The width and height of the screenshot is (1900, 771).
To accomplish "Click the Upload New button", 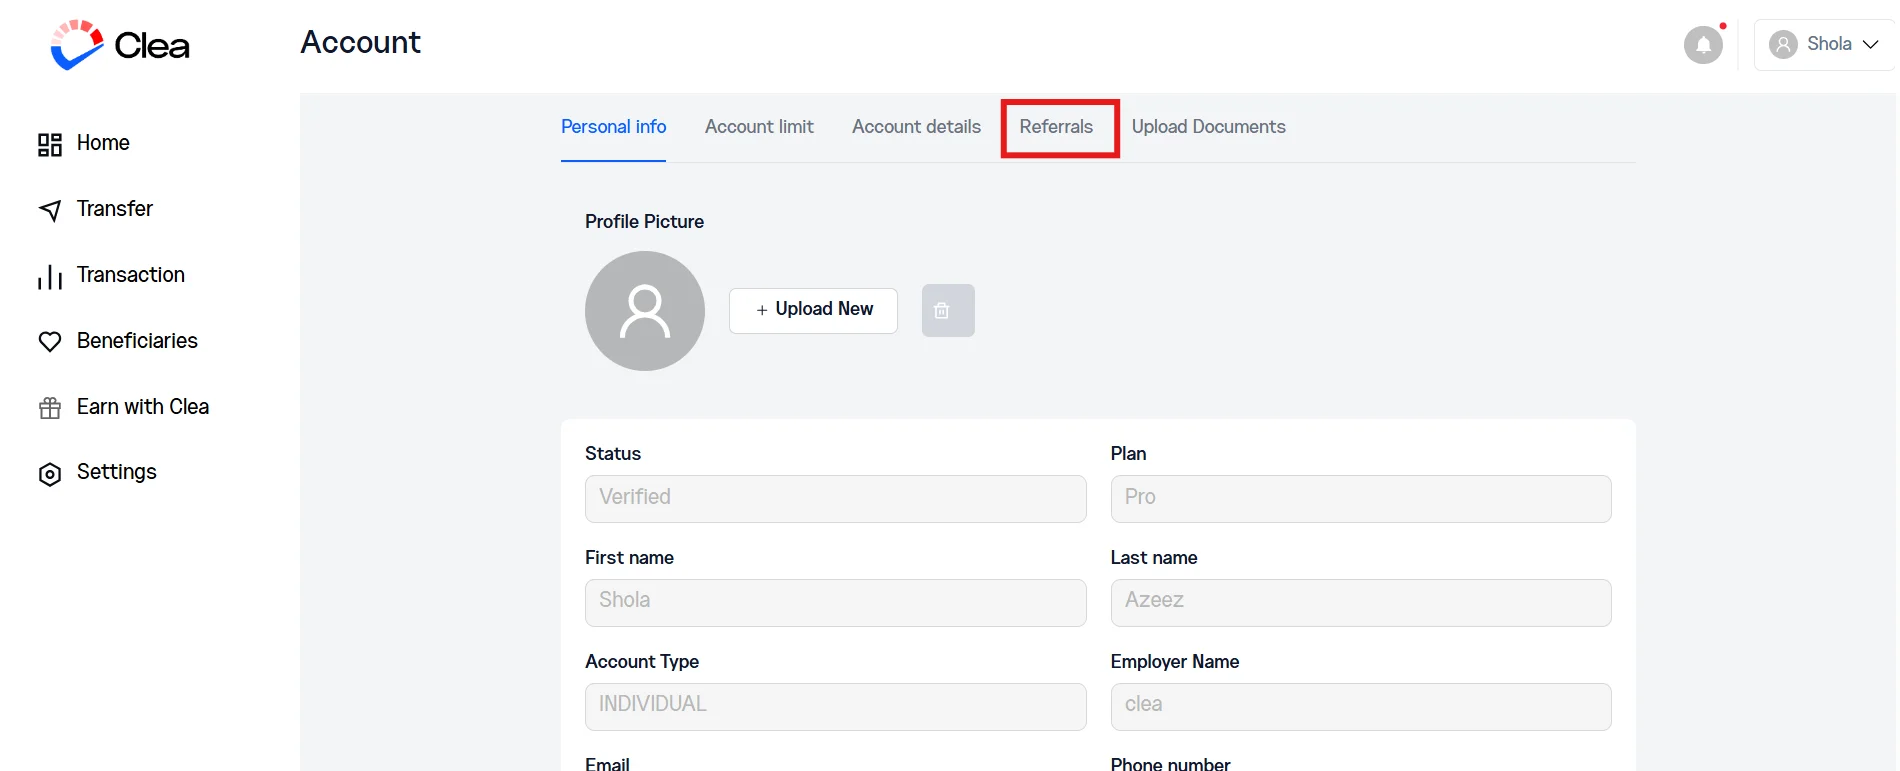I will point(813,310).
